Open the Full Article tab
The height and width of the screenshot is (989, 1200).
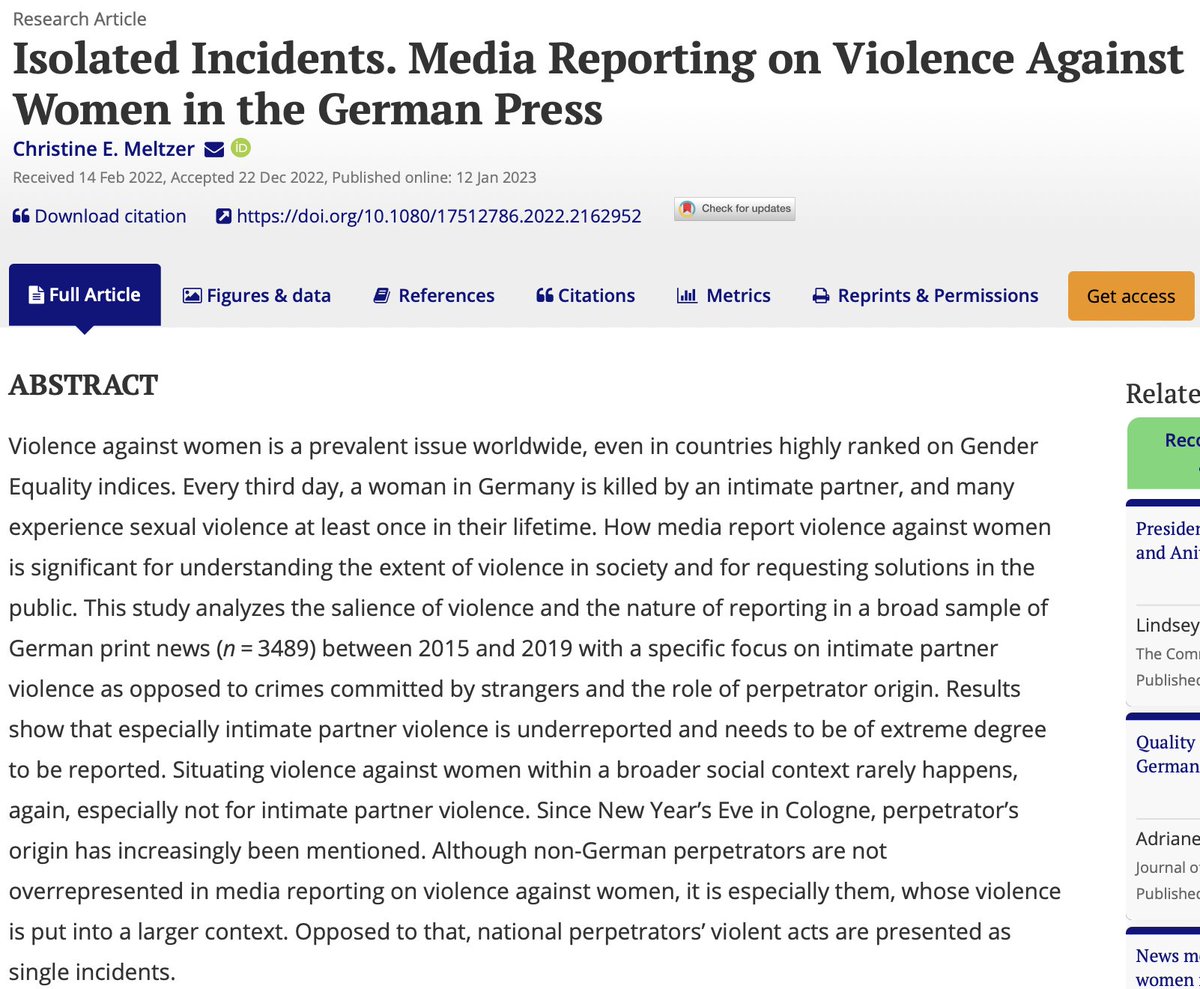[85, 295]
